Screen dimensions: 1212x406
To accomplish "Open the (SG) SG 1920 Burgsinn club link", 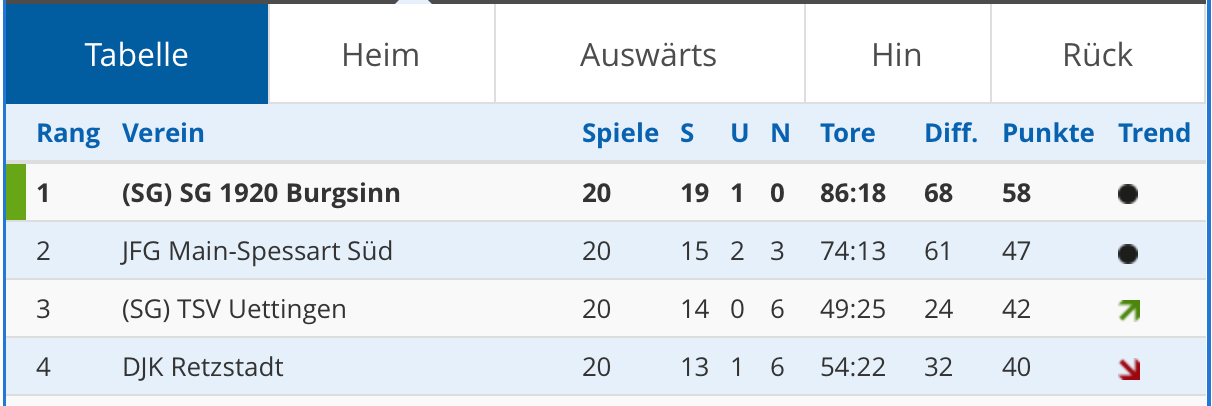I will click(x=261, y=193).
